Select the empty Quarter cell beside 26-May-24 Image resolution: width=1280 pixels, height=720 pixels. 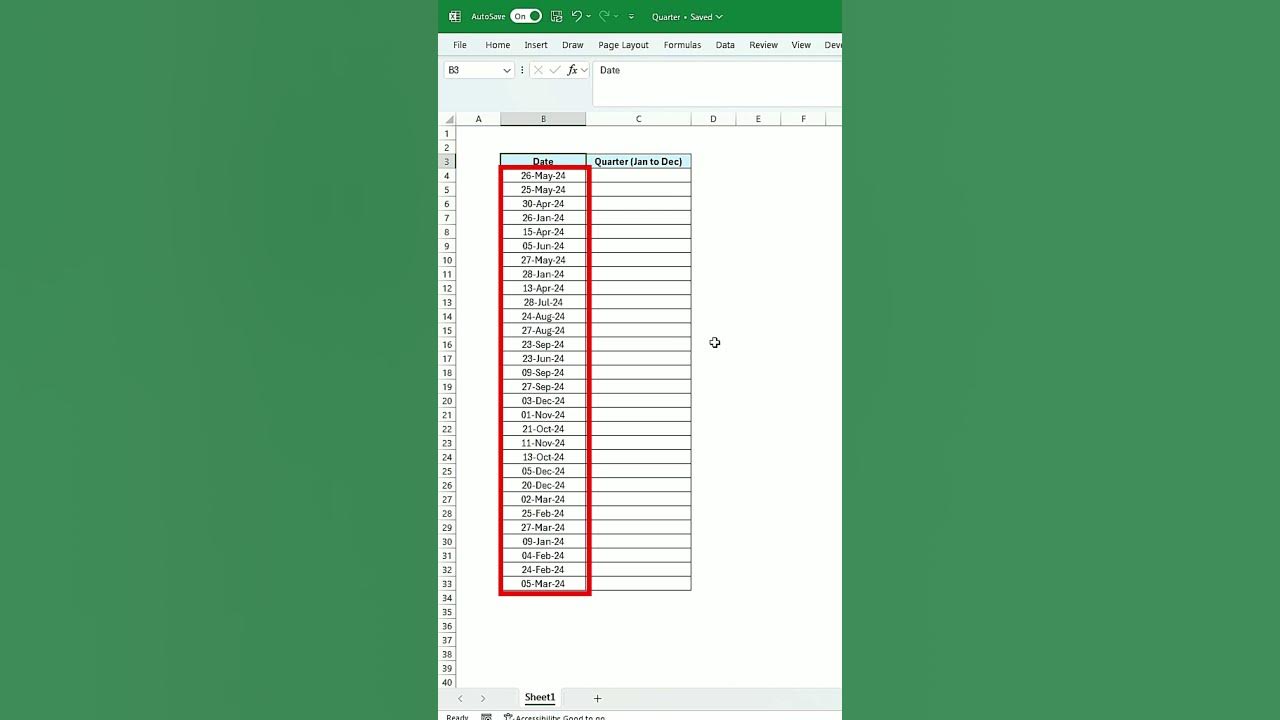coord(638,176)
